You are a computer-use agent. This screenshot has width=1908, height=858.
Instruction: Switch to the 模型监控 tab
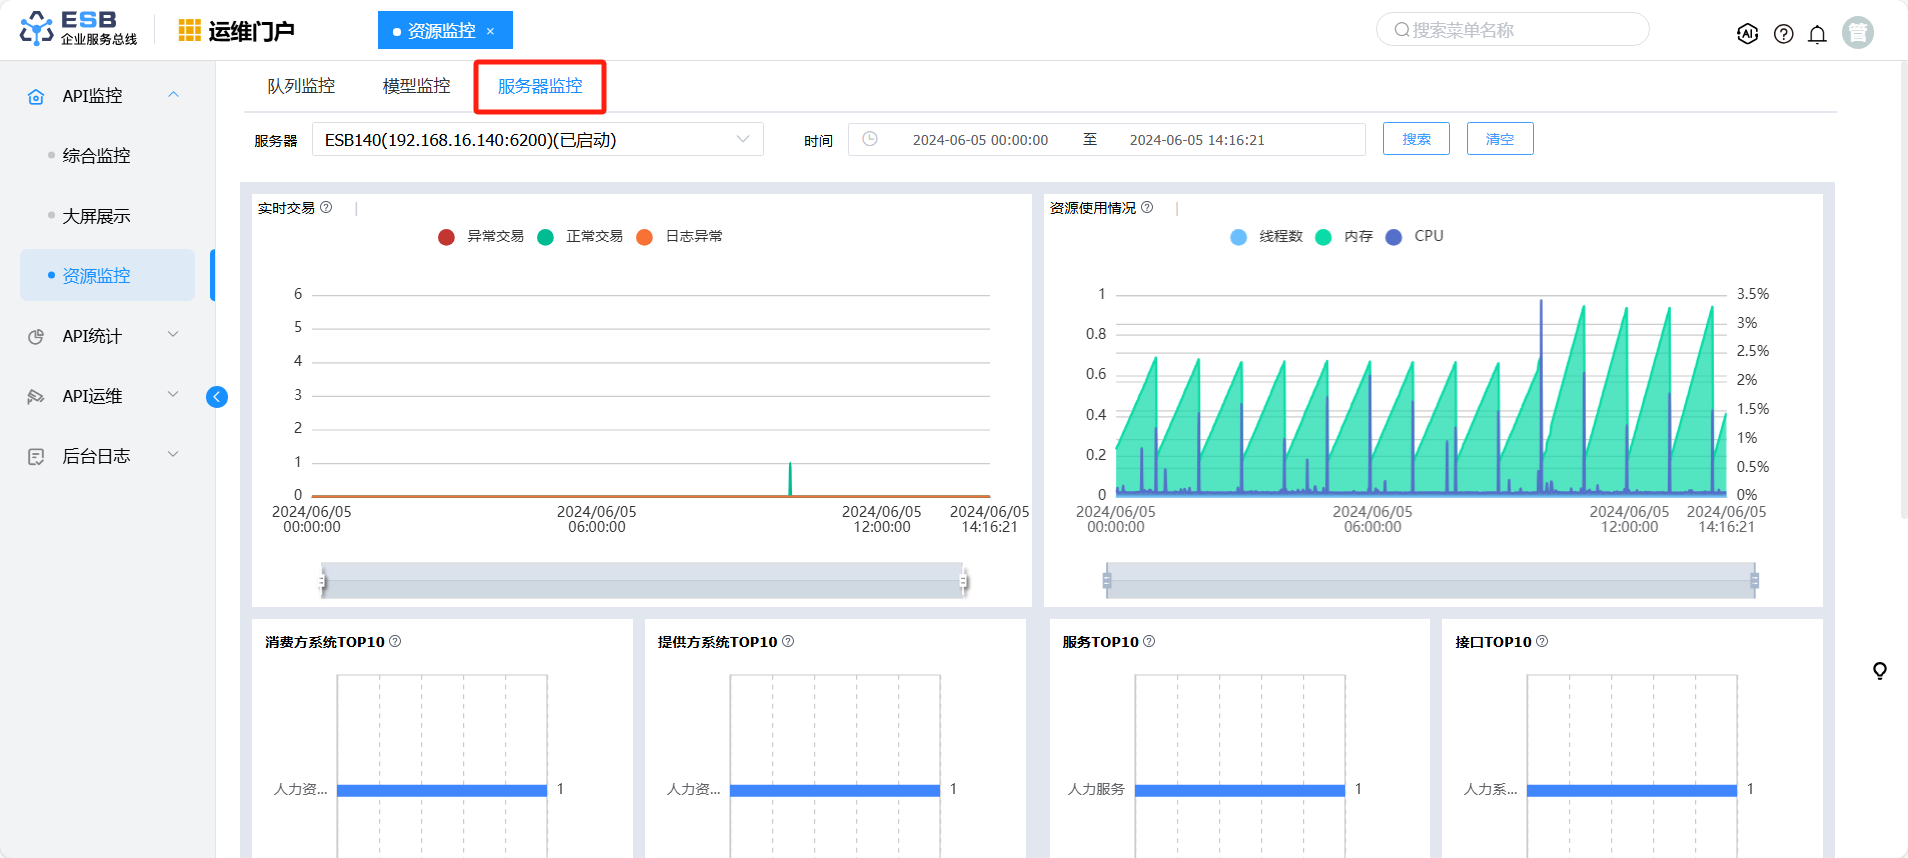click(416, 86)
